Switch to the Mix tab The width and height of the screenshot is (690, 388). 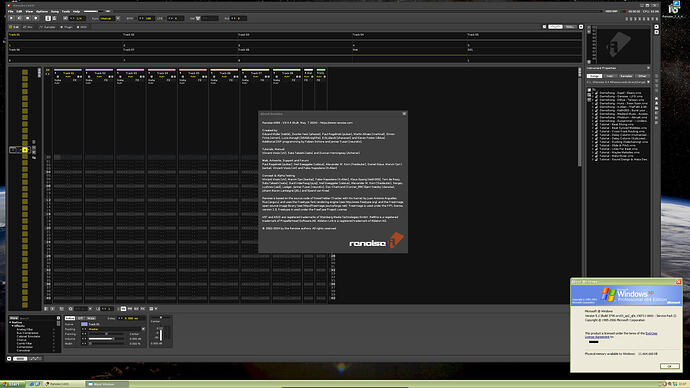(x=28, y=27)
